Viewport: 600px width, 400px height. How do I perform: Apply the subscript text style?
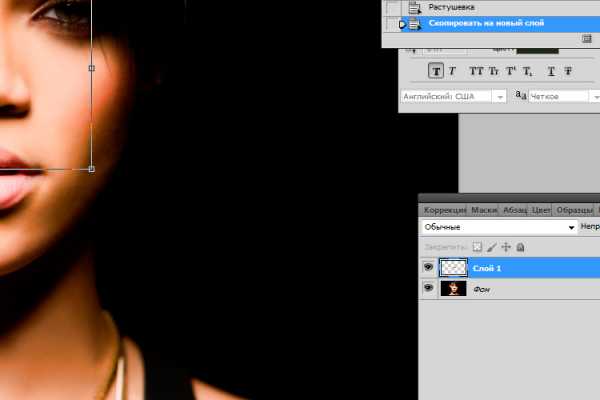[530, 71]
